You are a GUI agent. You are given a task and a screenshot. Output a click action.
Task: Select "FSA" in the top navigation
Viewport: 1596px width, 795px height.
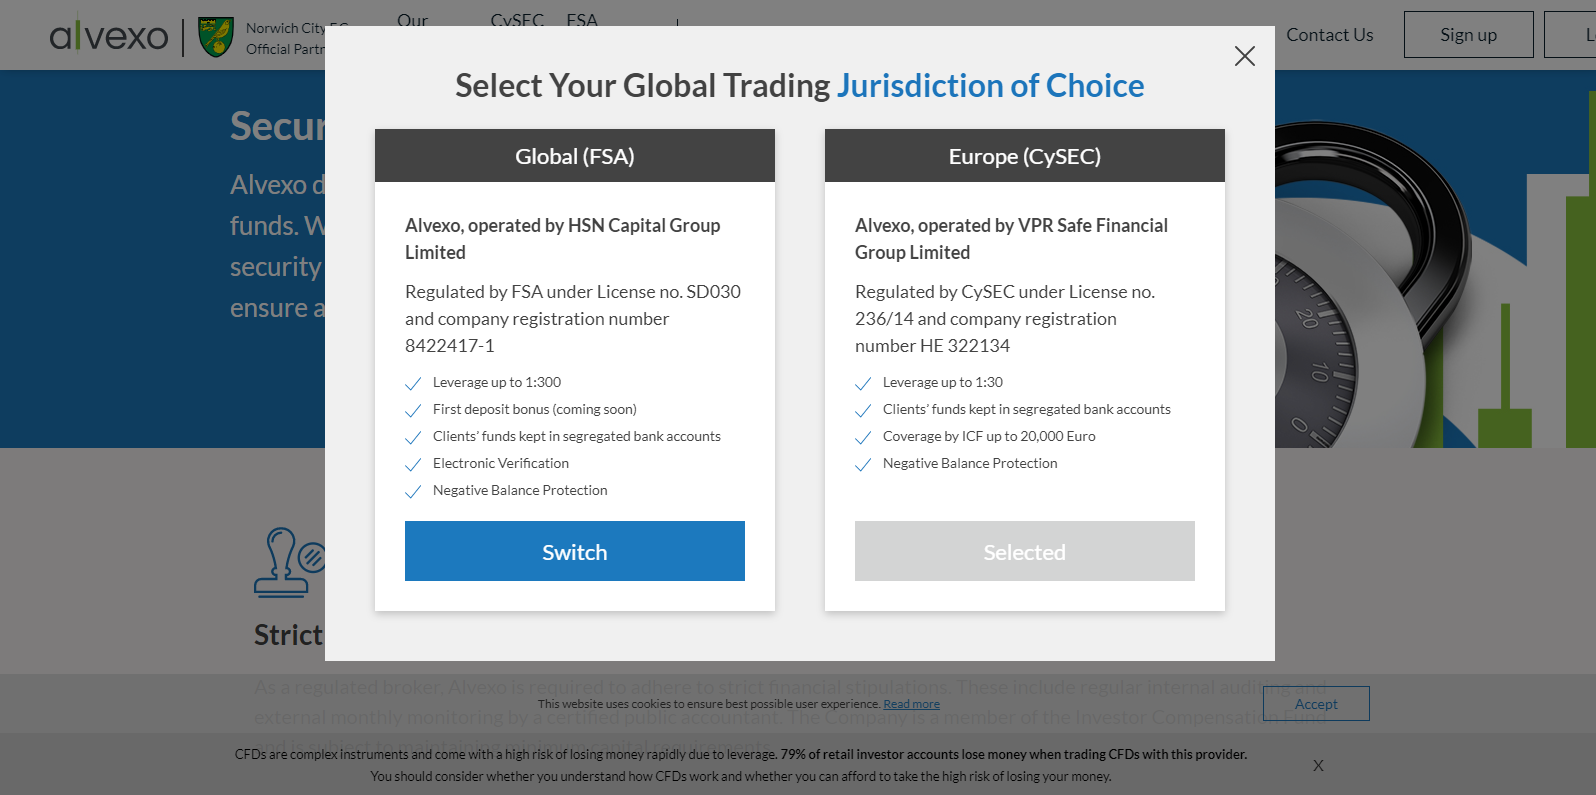[x=583, y=21]
